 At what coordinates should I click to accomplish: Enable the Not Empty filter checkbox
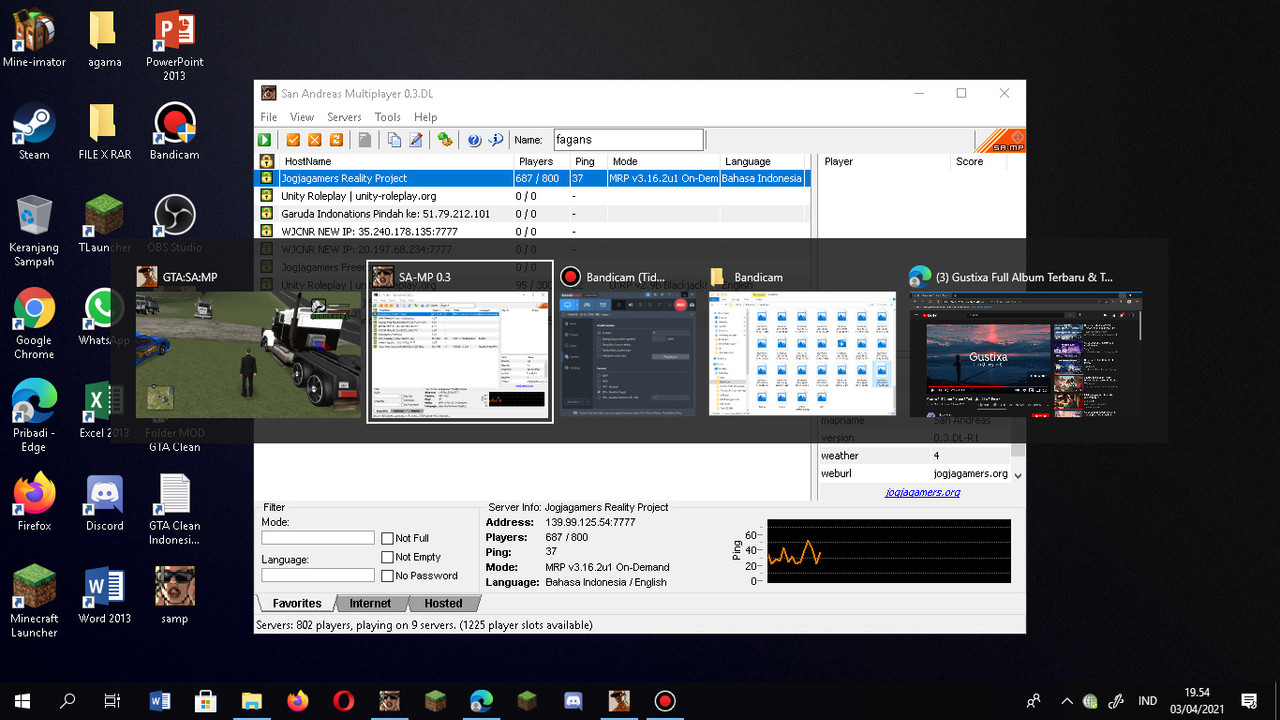point(387,557)
